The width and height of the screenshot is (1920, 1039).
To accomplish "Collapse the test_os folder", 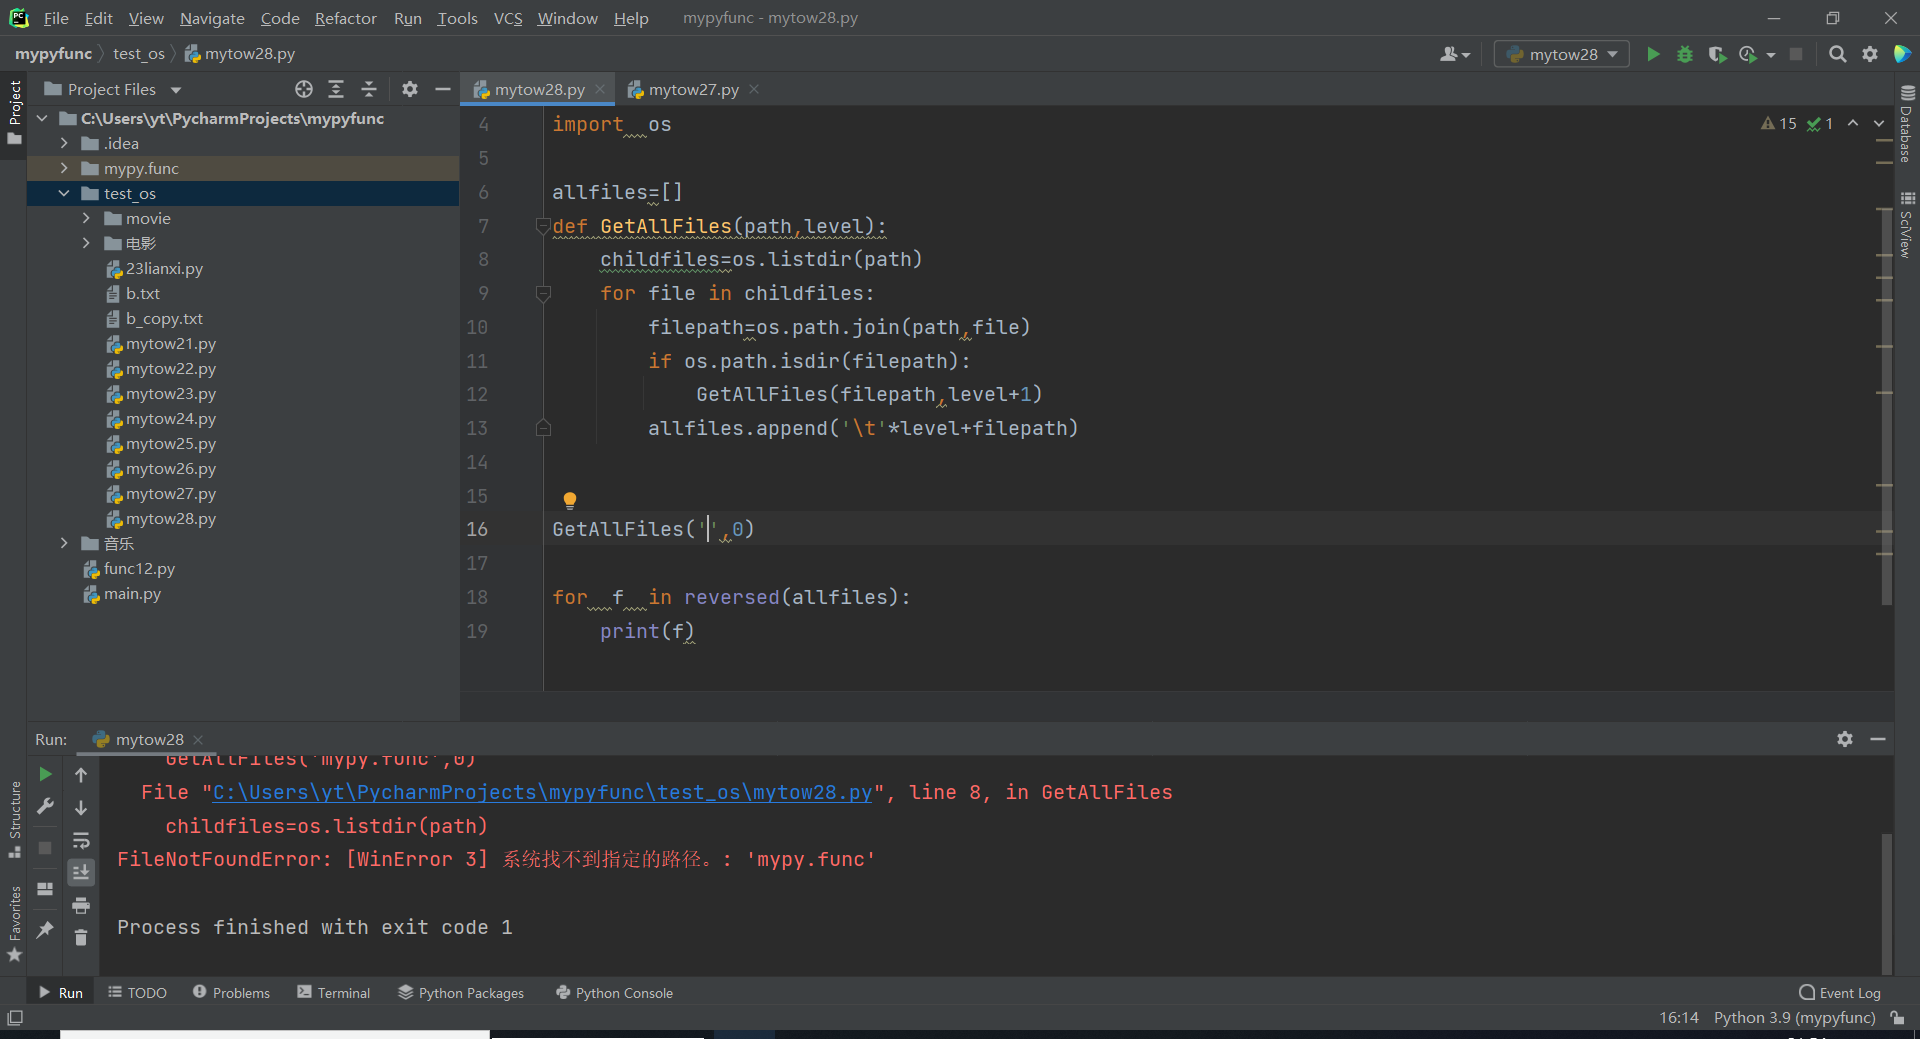I will point(64,193).
